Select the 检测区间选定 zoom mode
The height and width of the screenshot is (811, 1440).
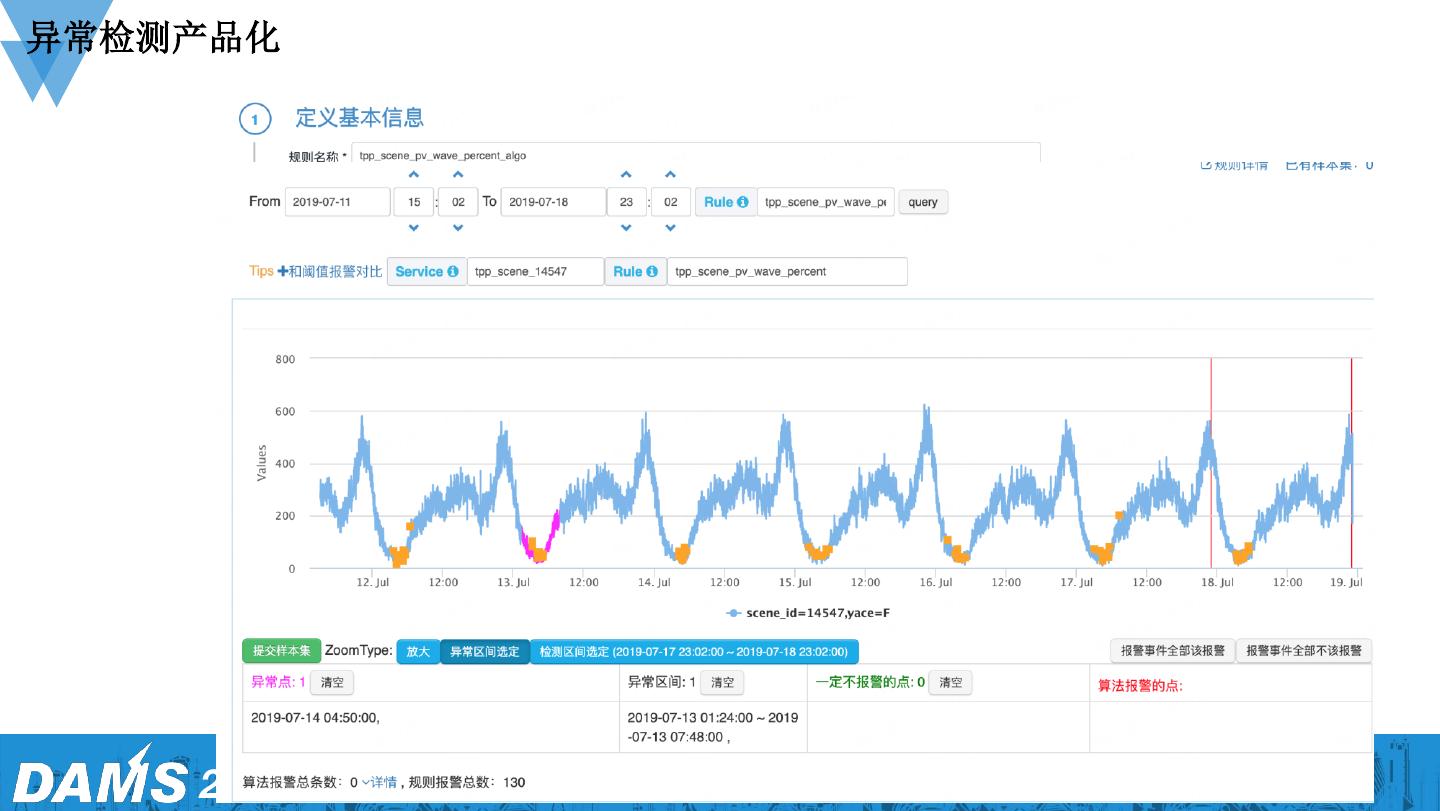[x=693, y=651]
